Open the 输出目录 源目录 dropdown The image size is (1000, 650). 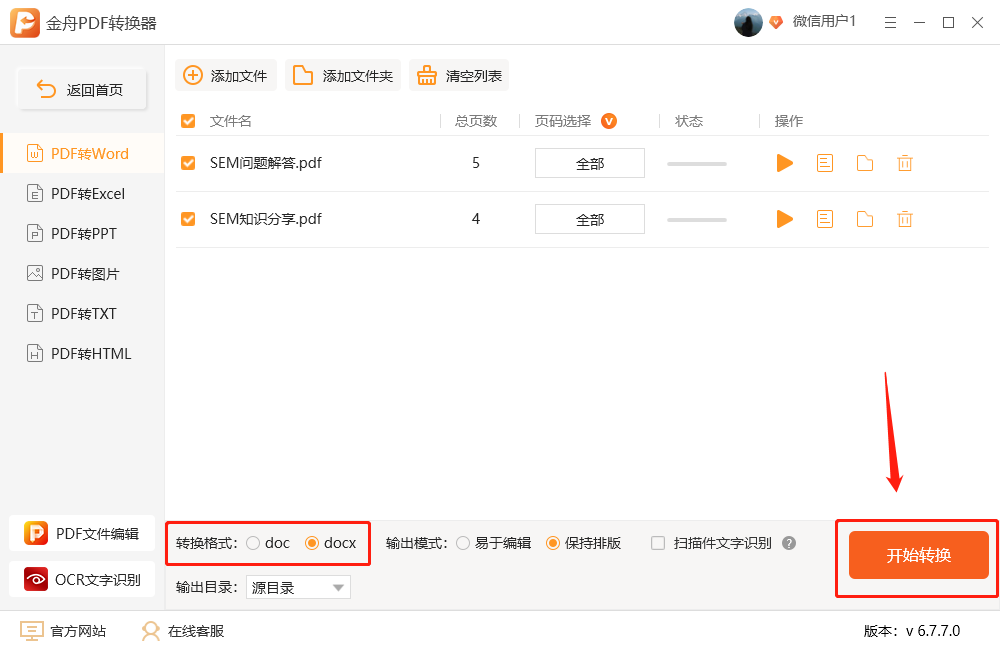pyautogui.click(x=298, y=587)
